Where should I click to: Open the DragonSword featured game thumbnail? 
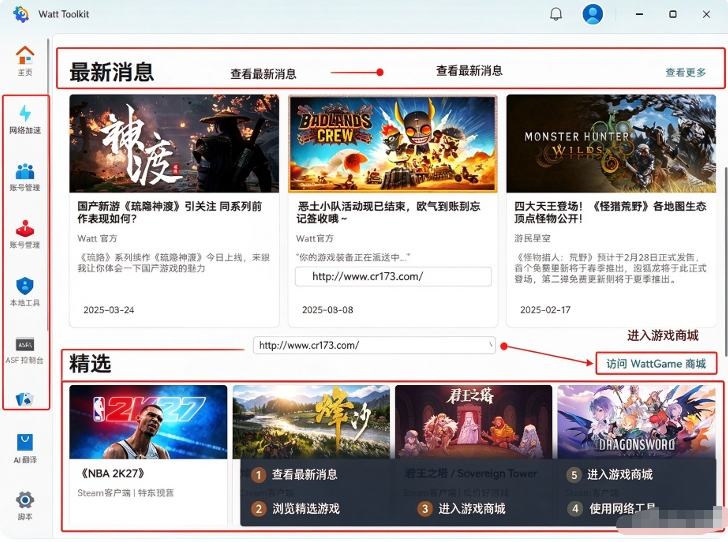[637, 422]
